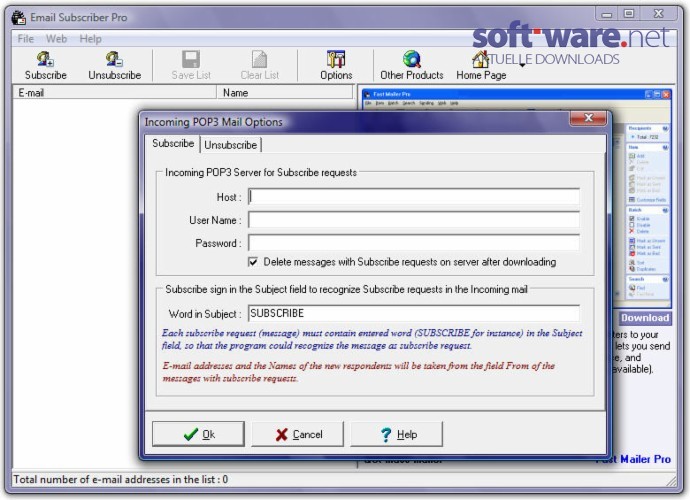Maximize the Email Subscriber Pro window
The image size is (690, 500).
(629, 14)
